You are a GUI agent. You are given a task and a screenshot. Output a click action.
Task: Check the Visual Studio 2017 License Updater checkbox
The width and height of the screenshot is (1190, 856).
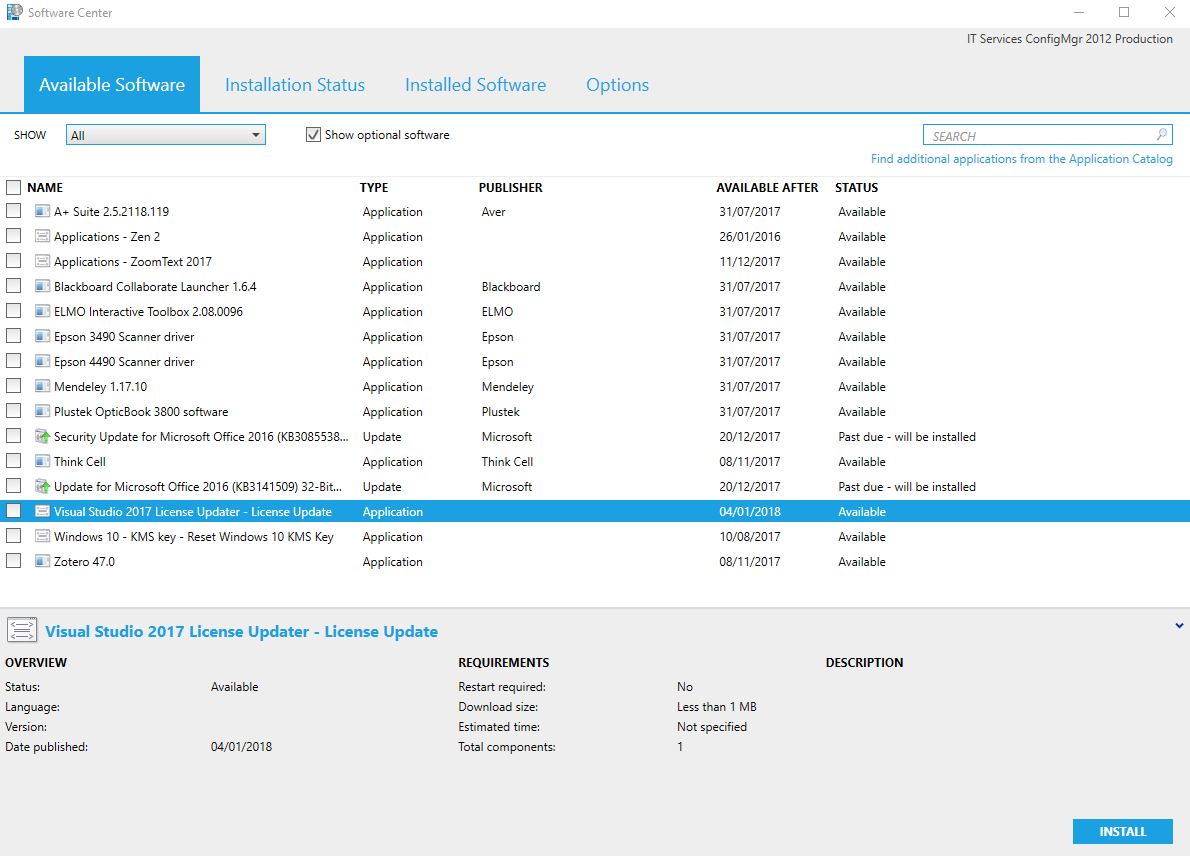14,511
